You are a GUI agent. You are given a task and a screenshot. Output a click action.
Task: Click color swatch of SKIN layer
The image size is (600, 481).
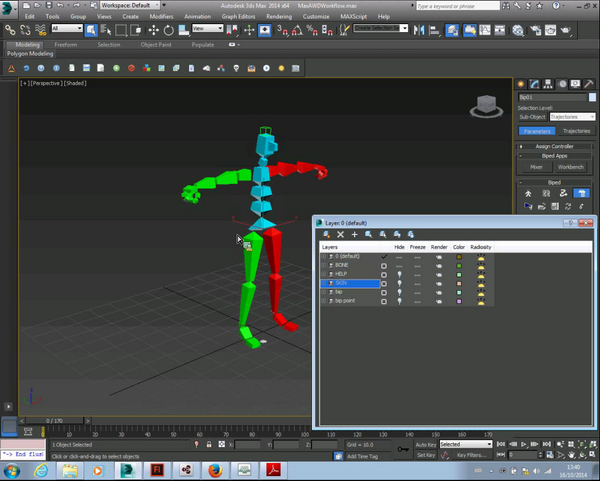(459, 284)
